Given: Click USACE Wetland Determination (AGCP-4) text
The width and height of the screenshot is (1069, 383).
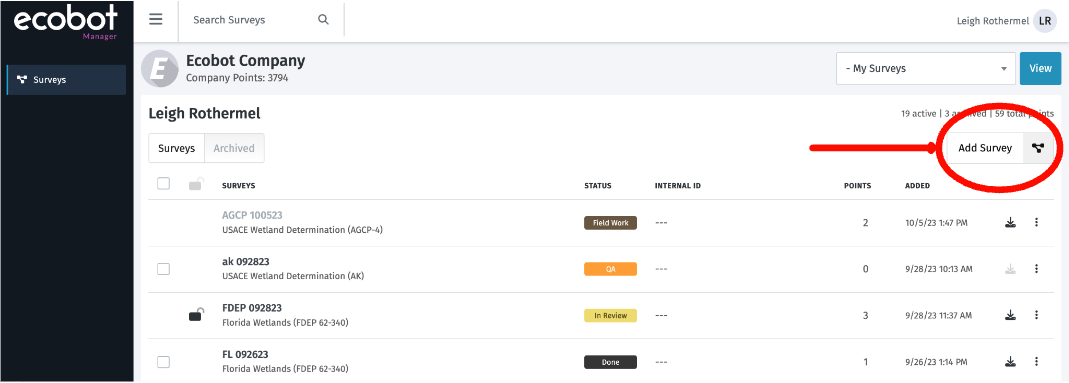Looking at the screenshot, I should (x=303, y=230).
